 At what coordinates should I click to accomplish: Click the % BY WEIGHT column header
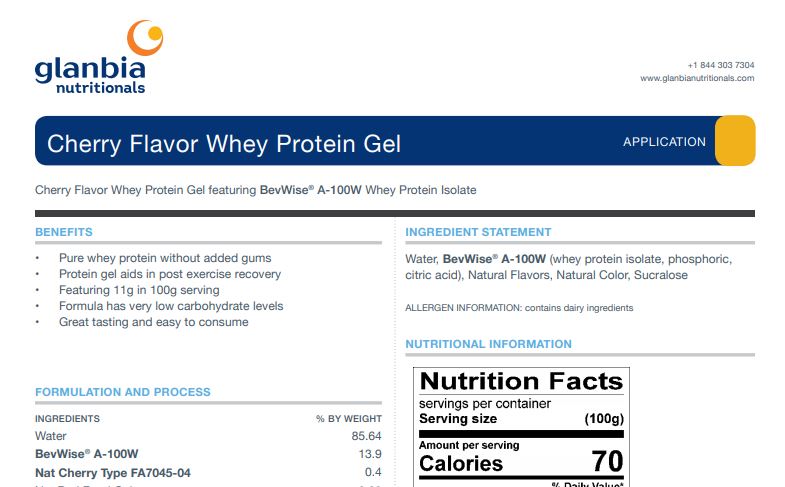point(348,419)
